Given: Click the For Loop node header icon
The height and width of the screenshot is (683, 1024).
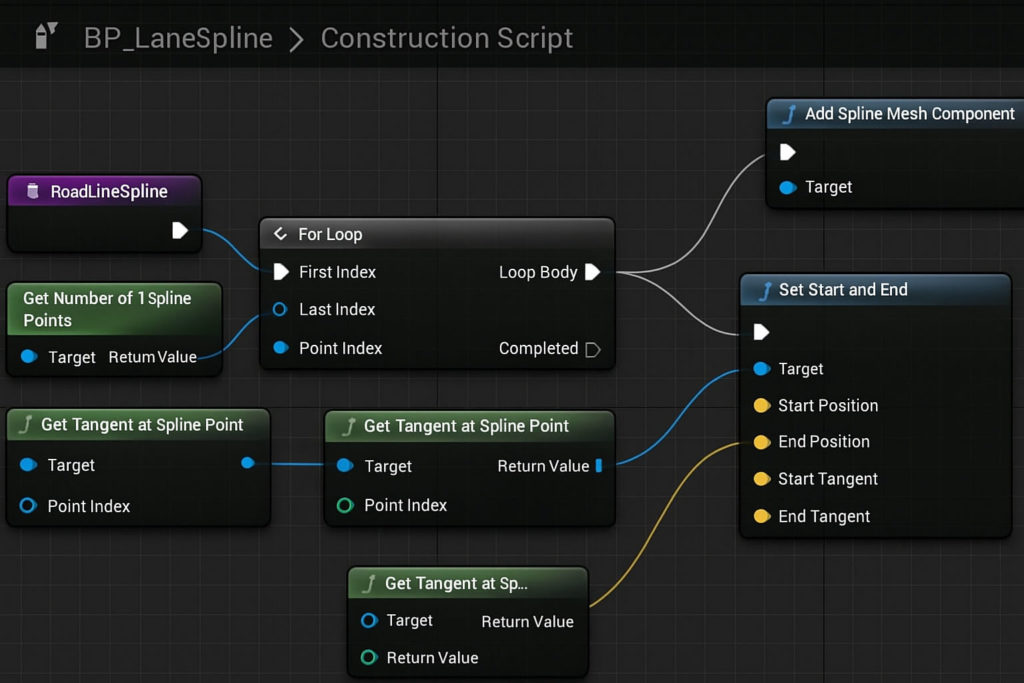Looking at the screenshot, I should point(280,234).
